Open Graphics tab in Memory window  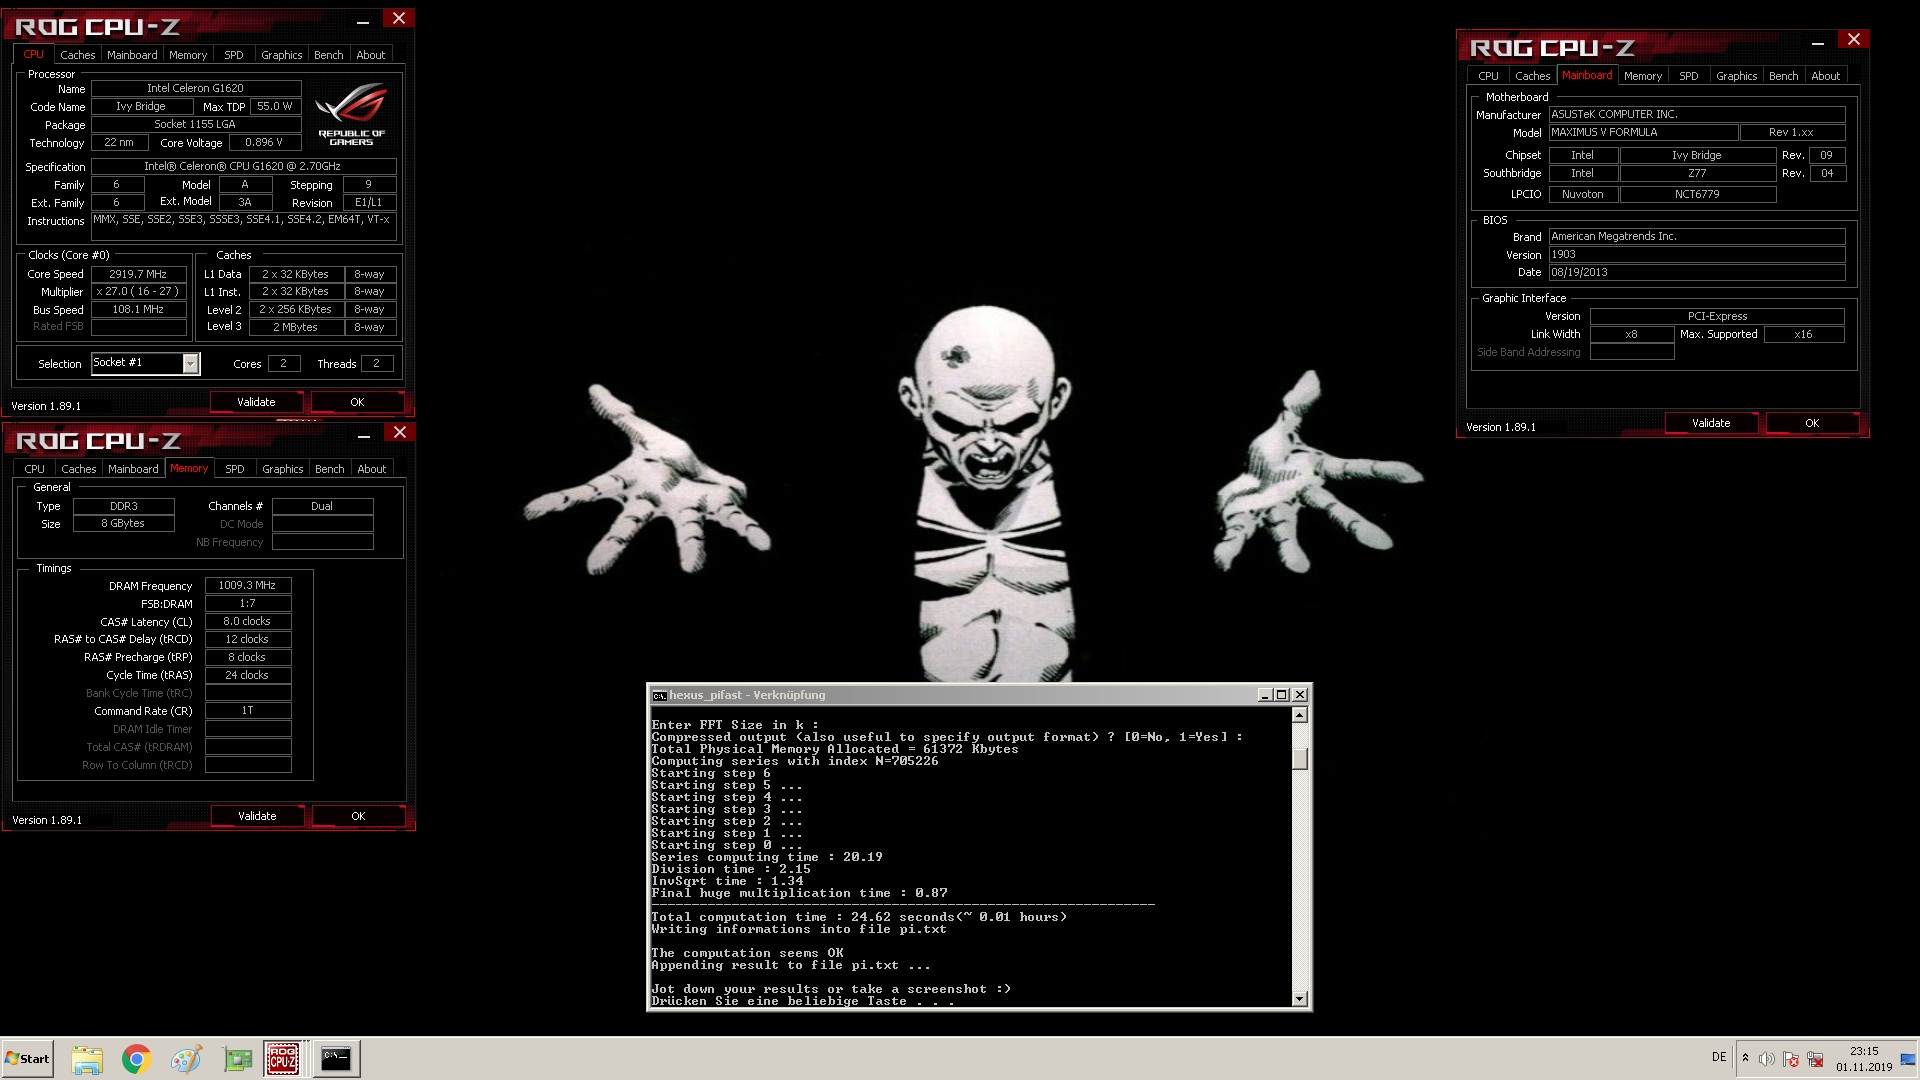click(282, 469)
